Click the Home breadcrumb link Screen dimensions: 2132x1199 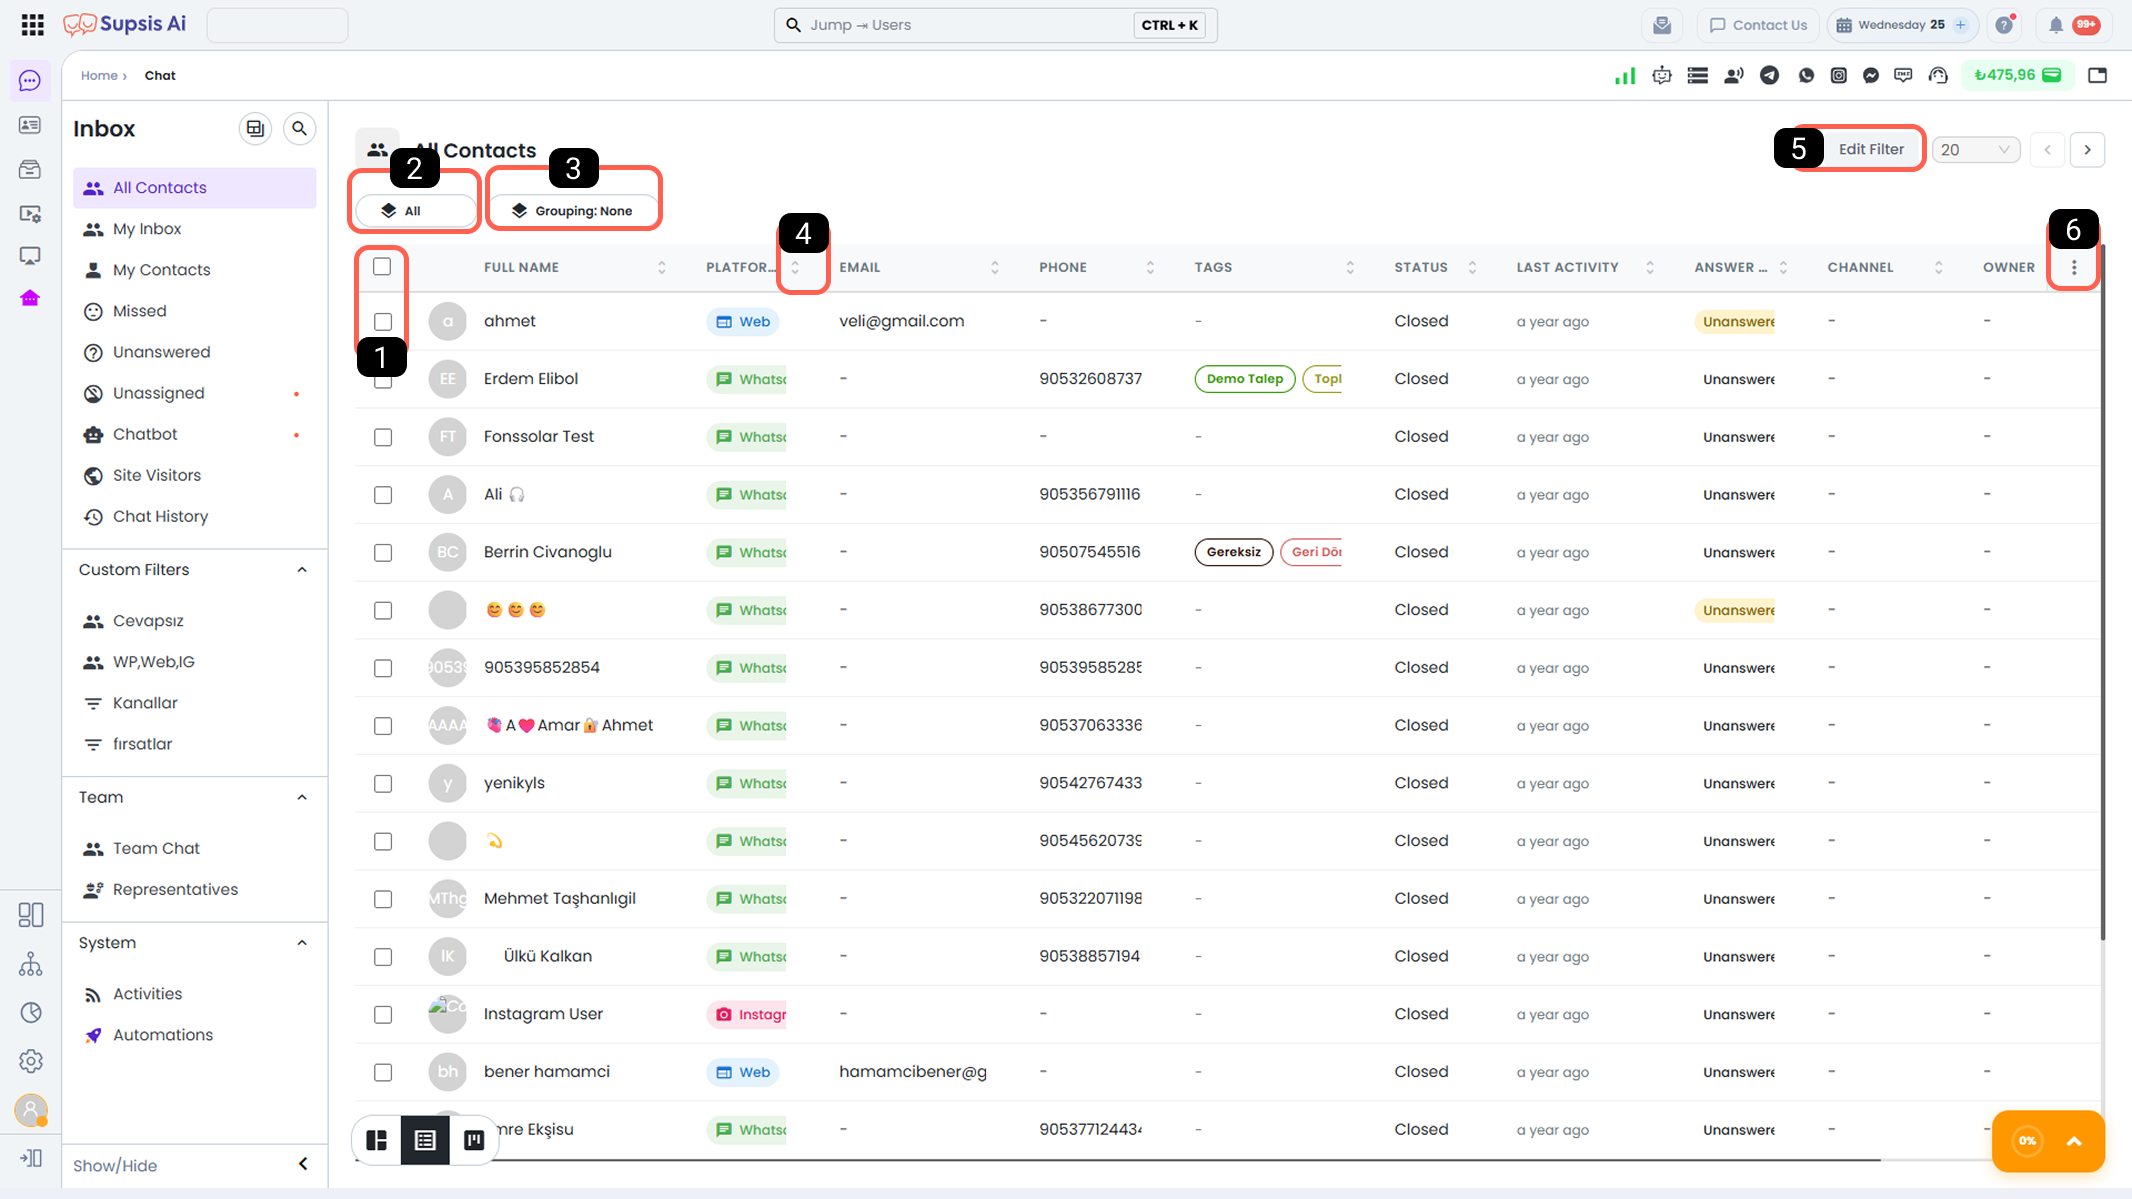click(x=99, y=75)
